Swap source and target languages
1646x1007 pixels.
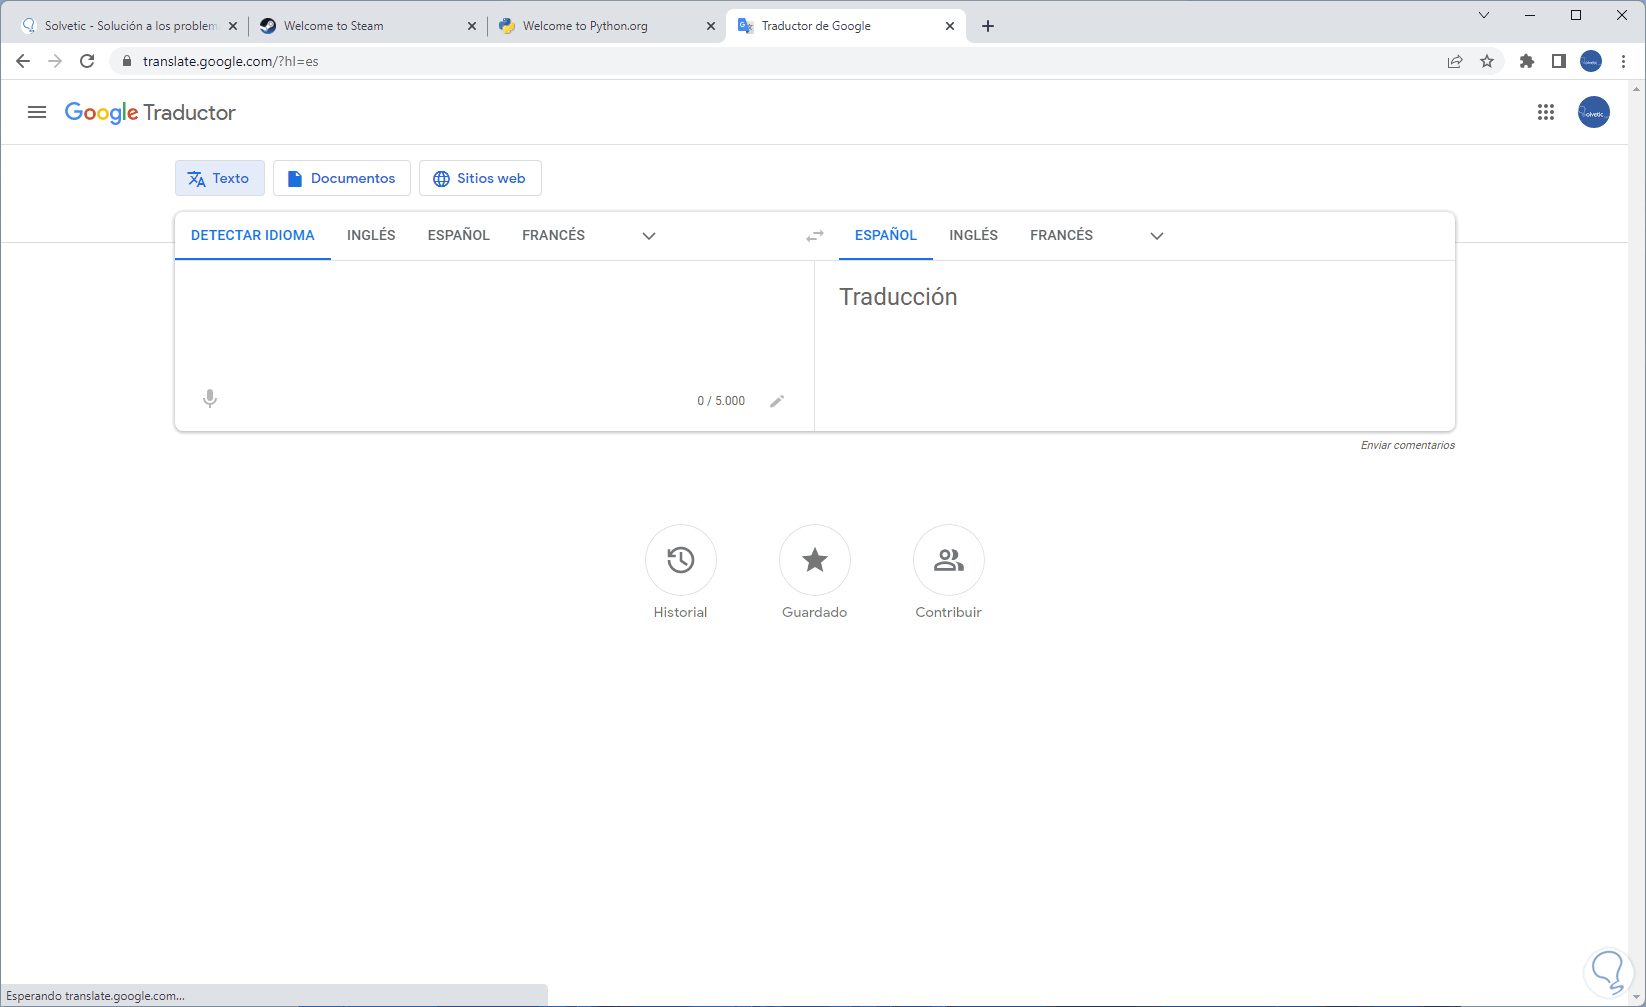pos(815,236)
